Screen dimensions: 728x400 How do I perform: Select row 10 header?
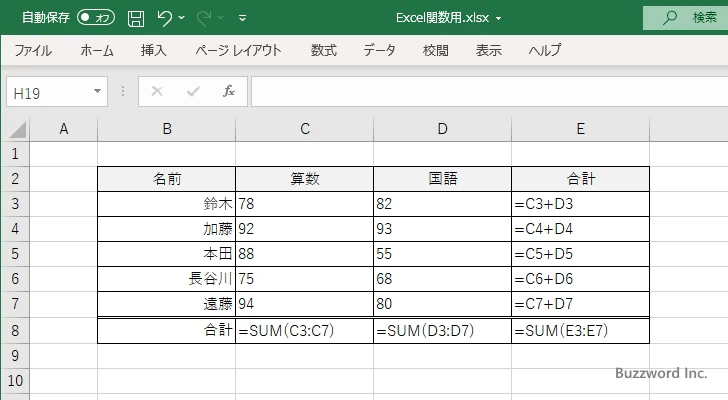(x=15, y=381)
